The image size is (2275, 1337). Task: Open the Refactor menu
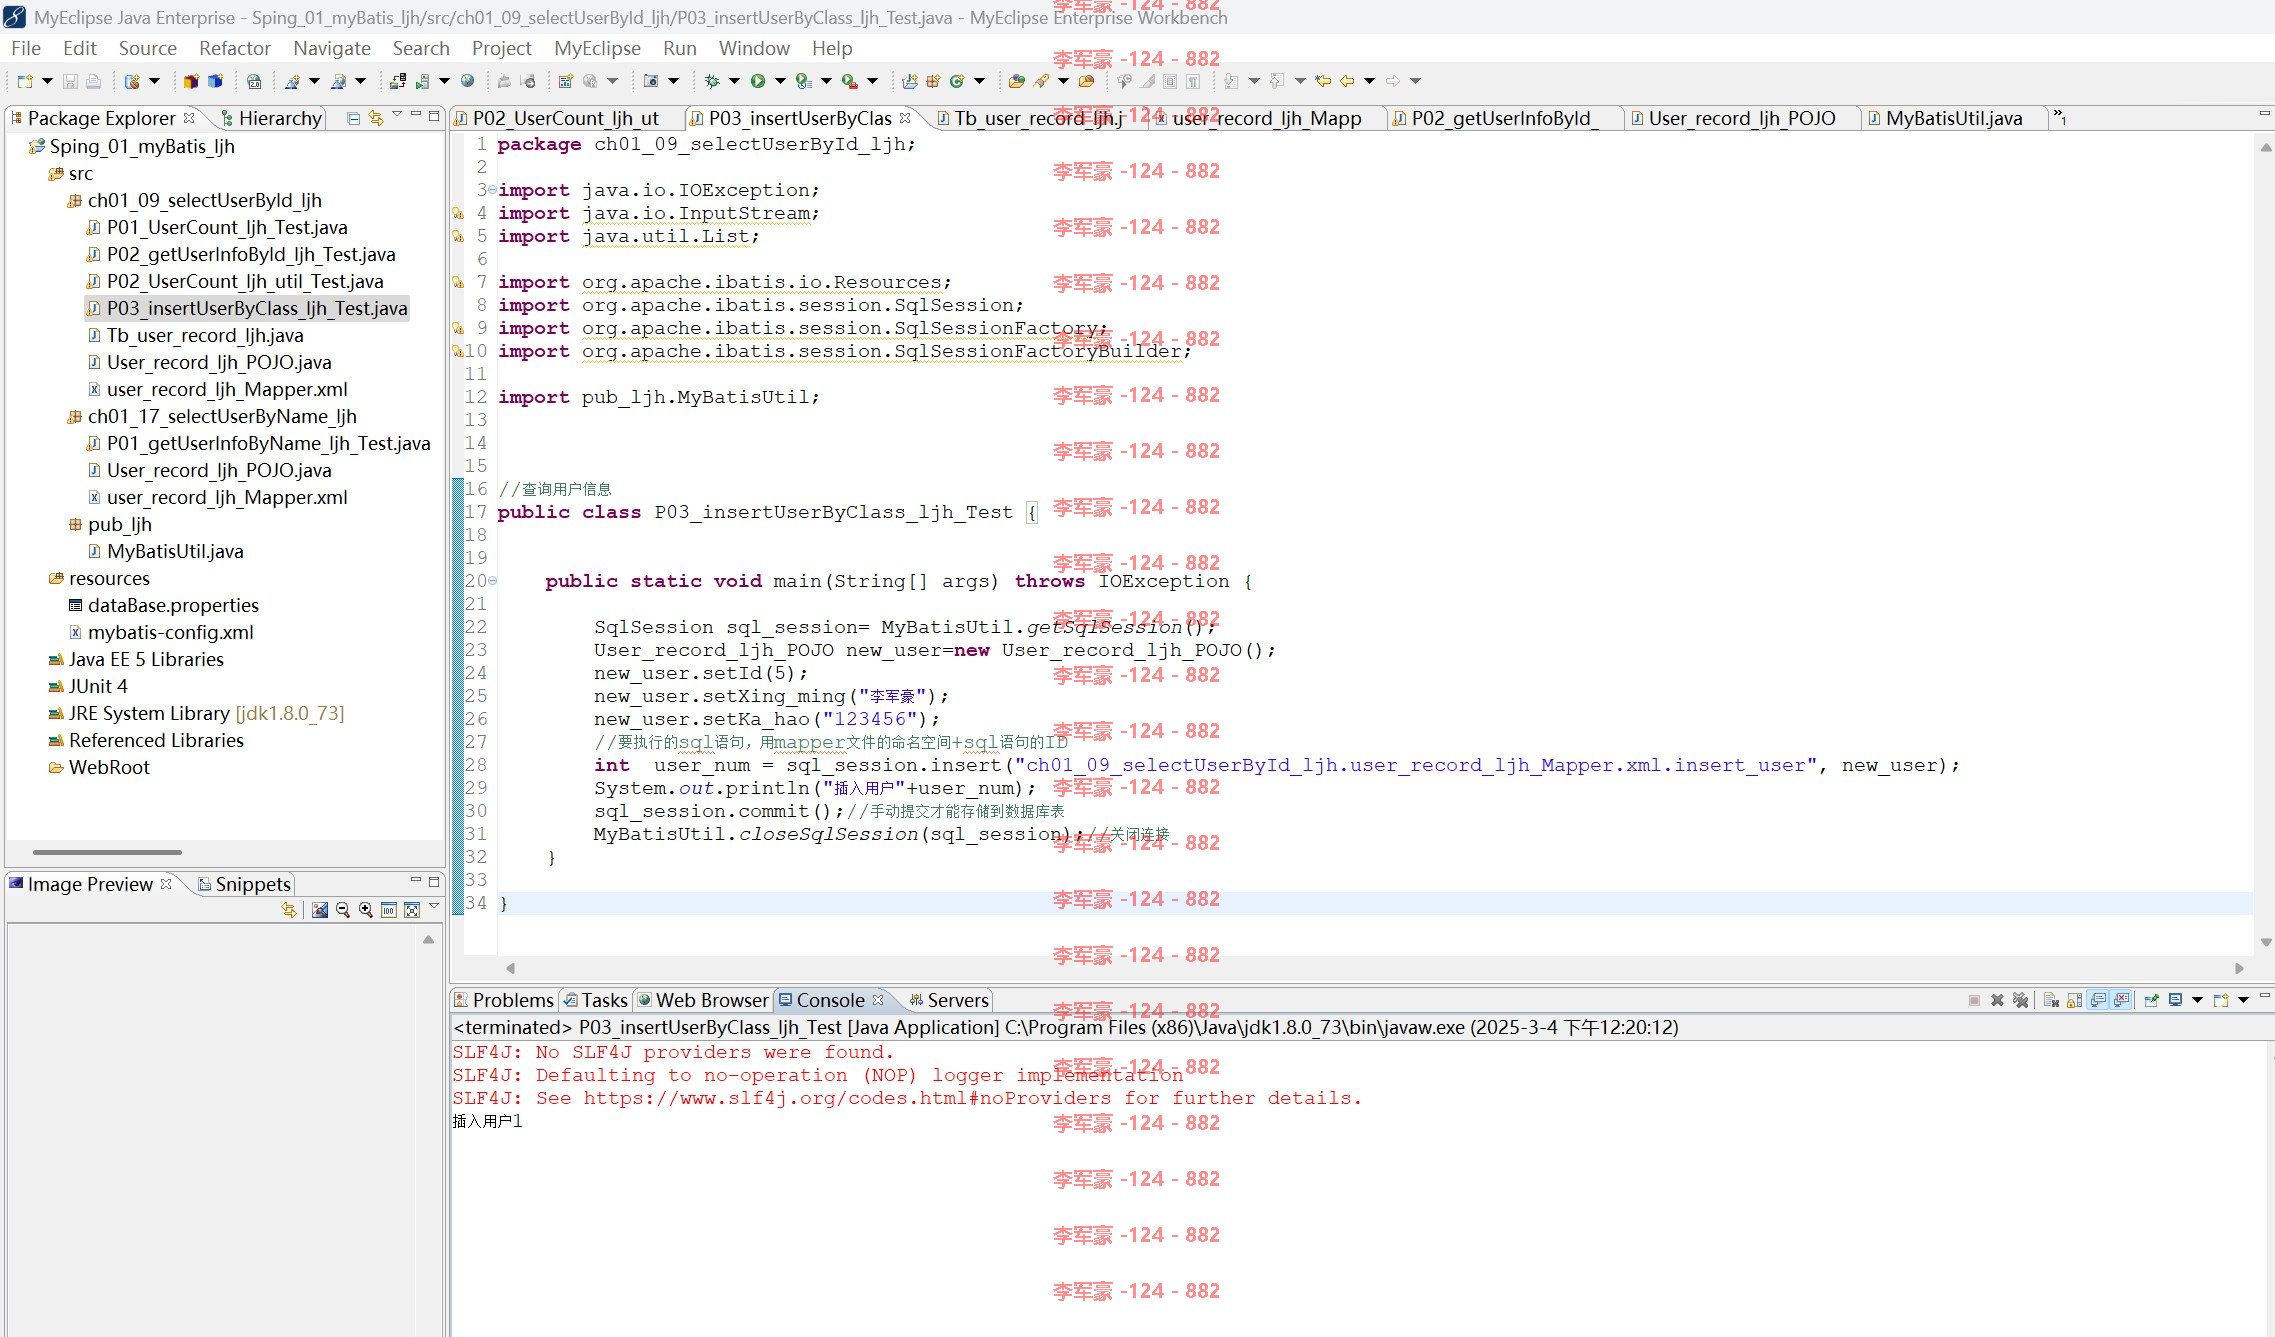235,48
